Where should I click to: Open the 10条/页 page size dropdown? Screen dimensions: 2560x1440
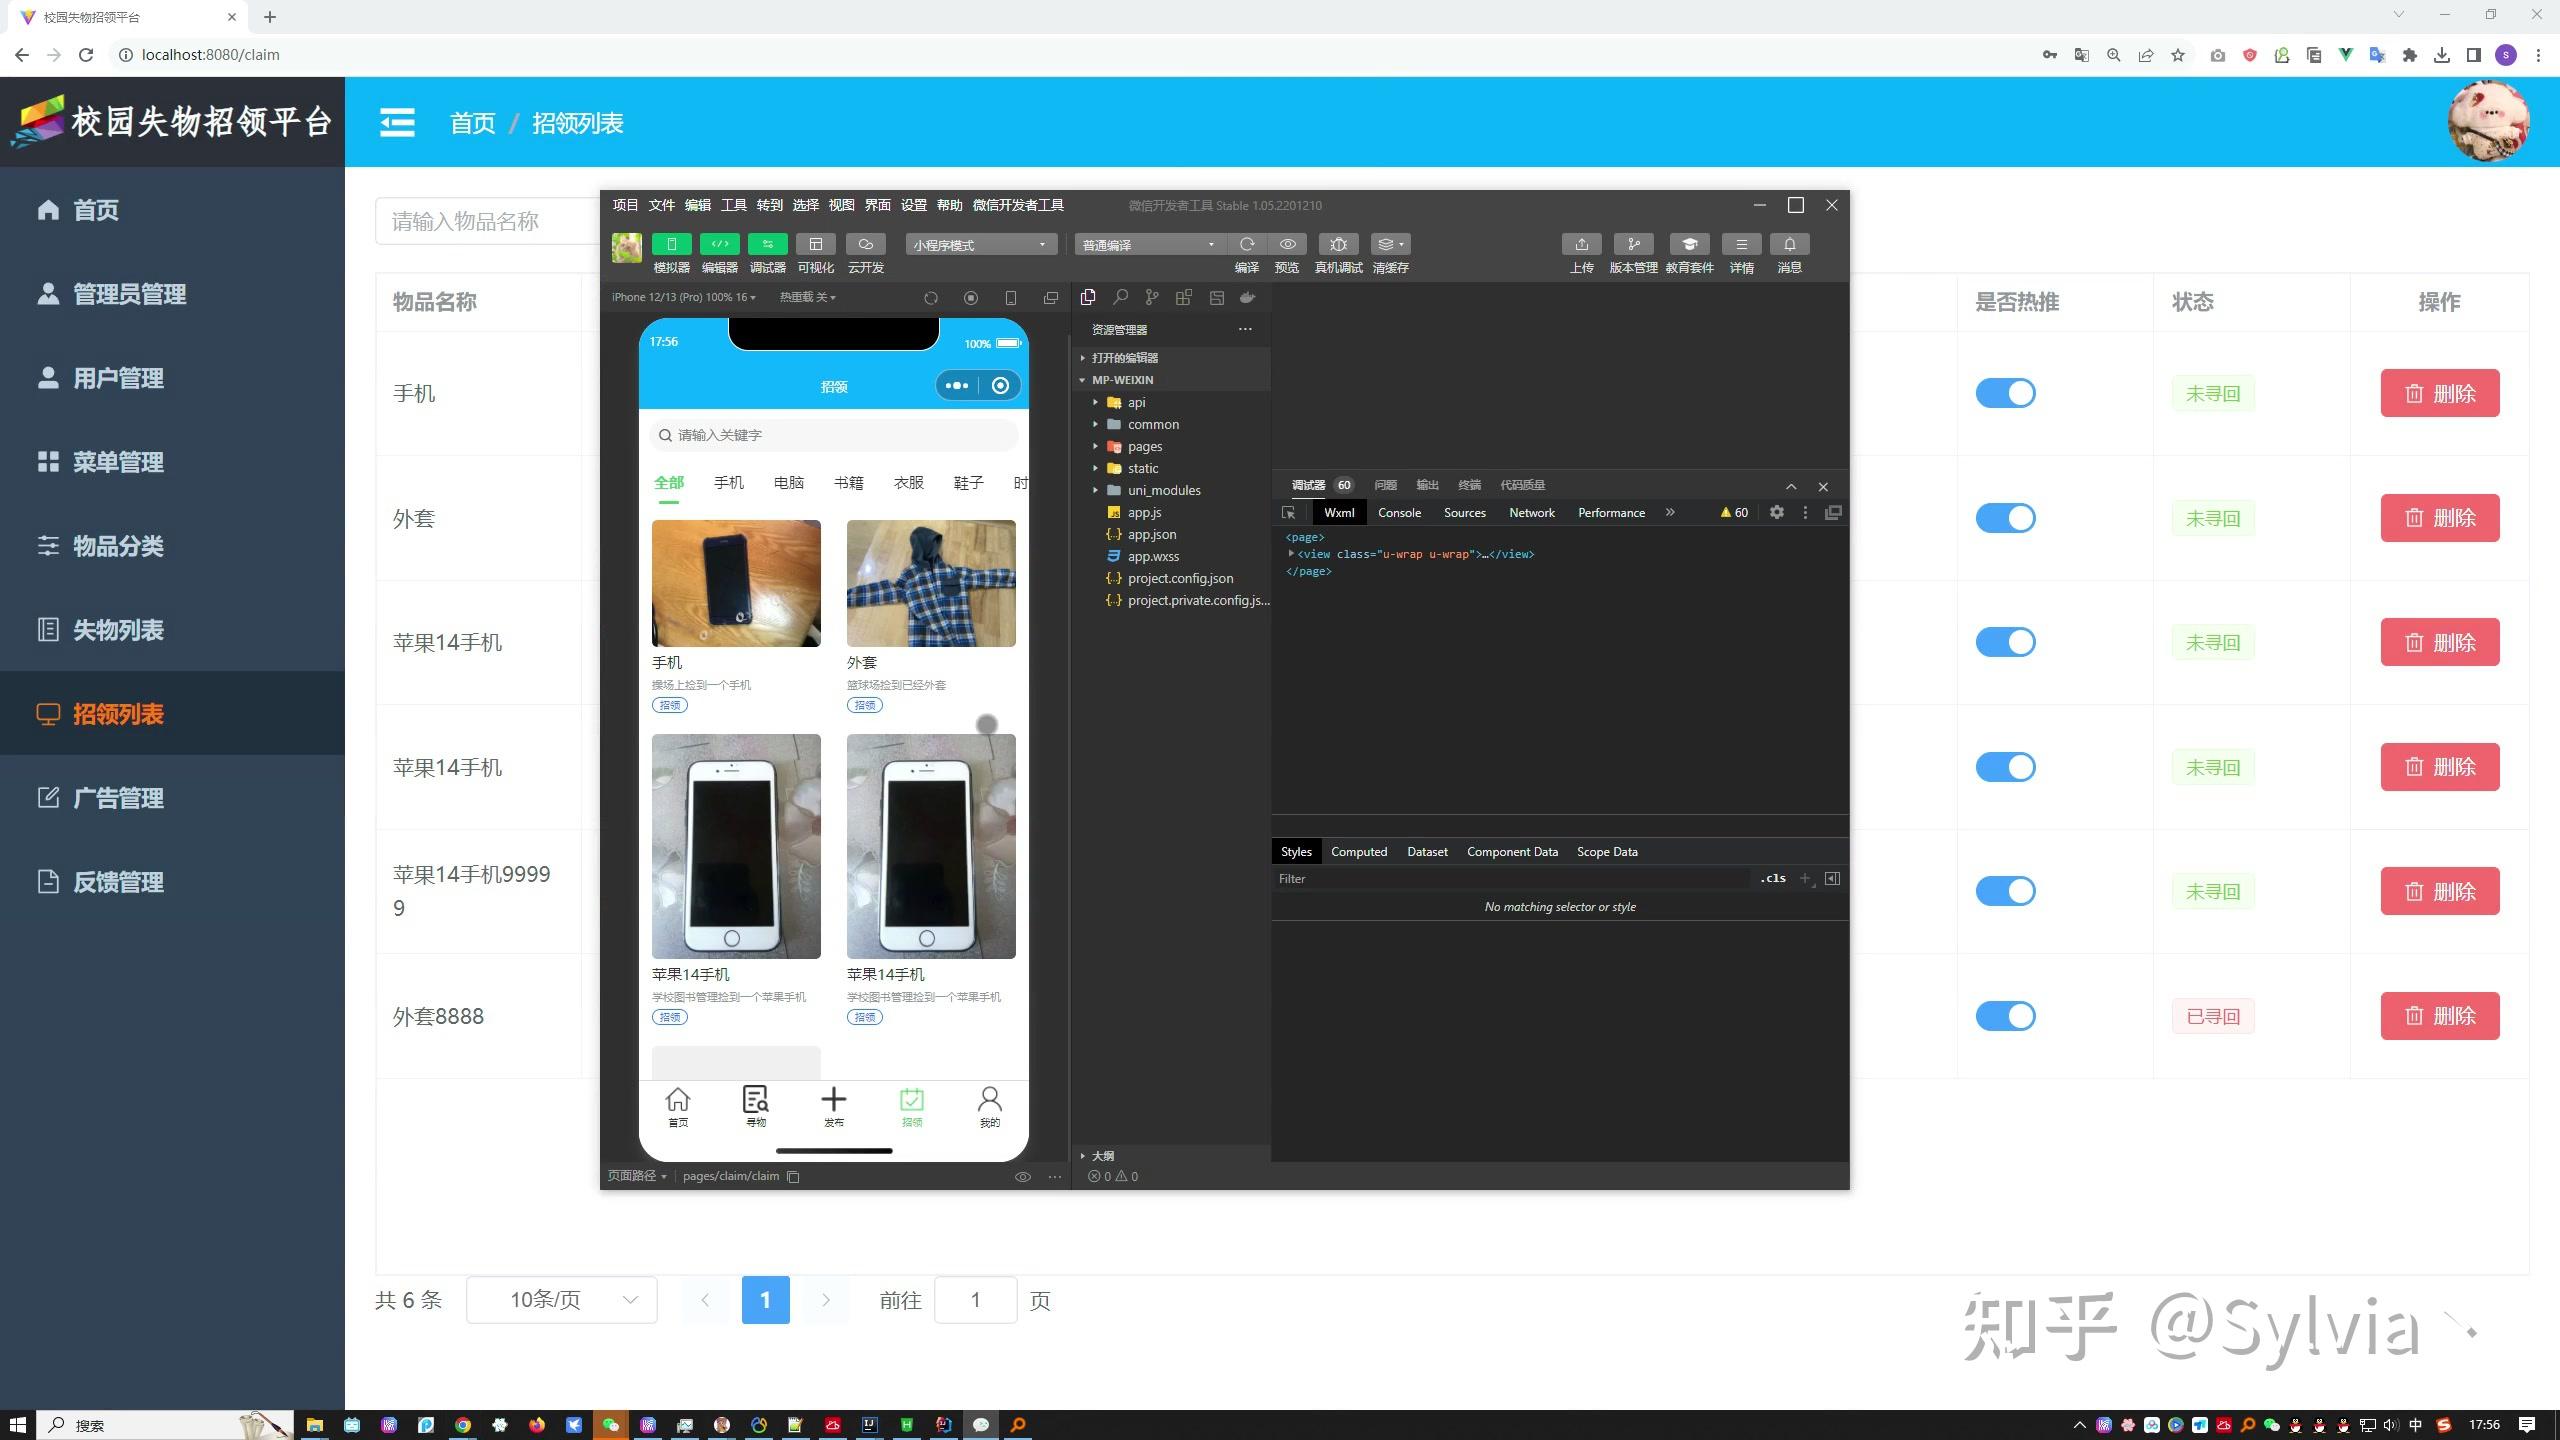[561, 1300]
